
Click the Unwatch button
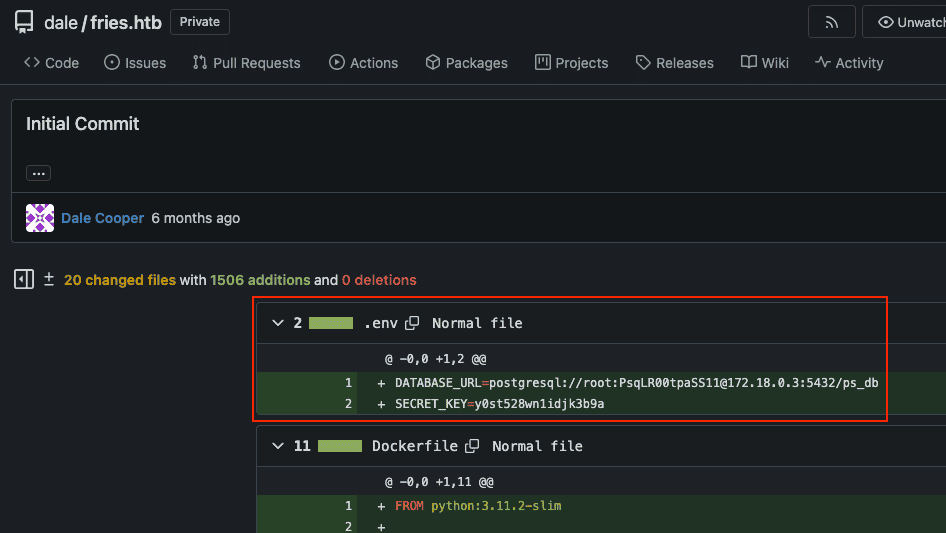[905, 22]
